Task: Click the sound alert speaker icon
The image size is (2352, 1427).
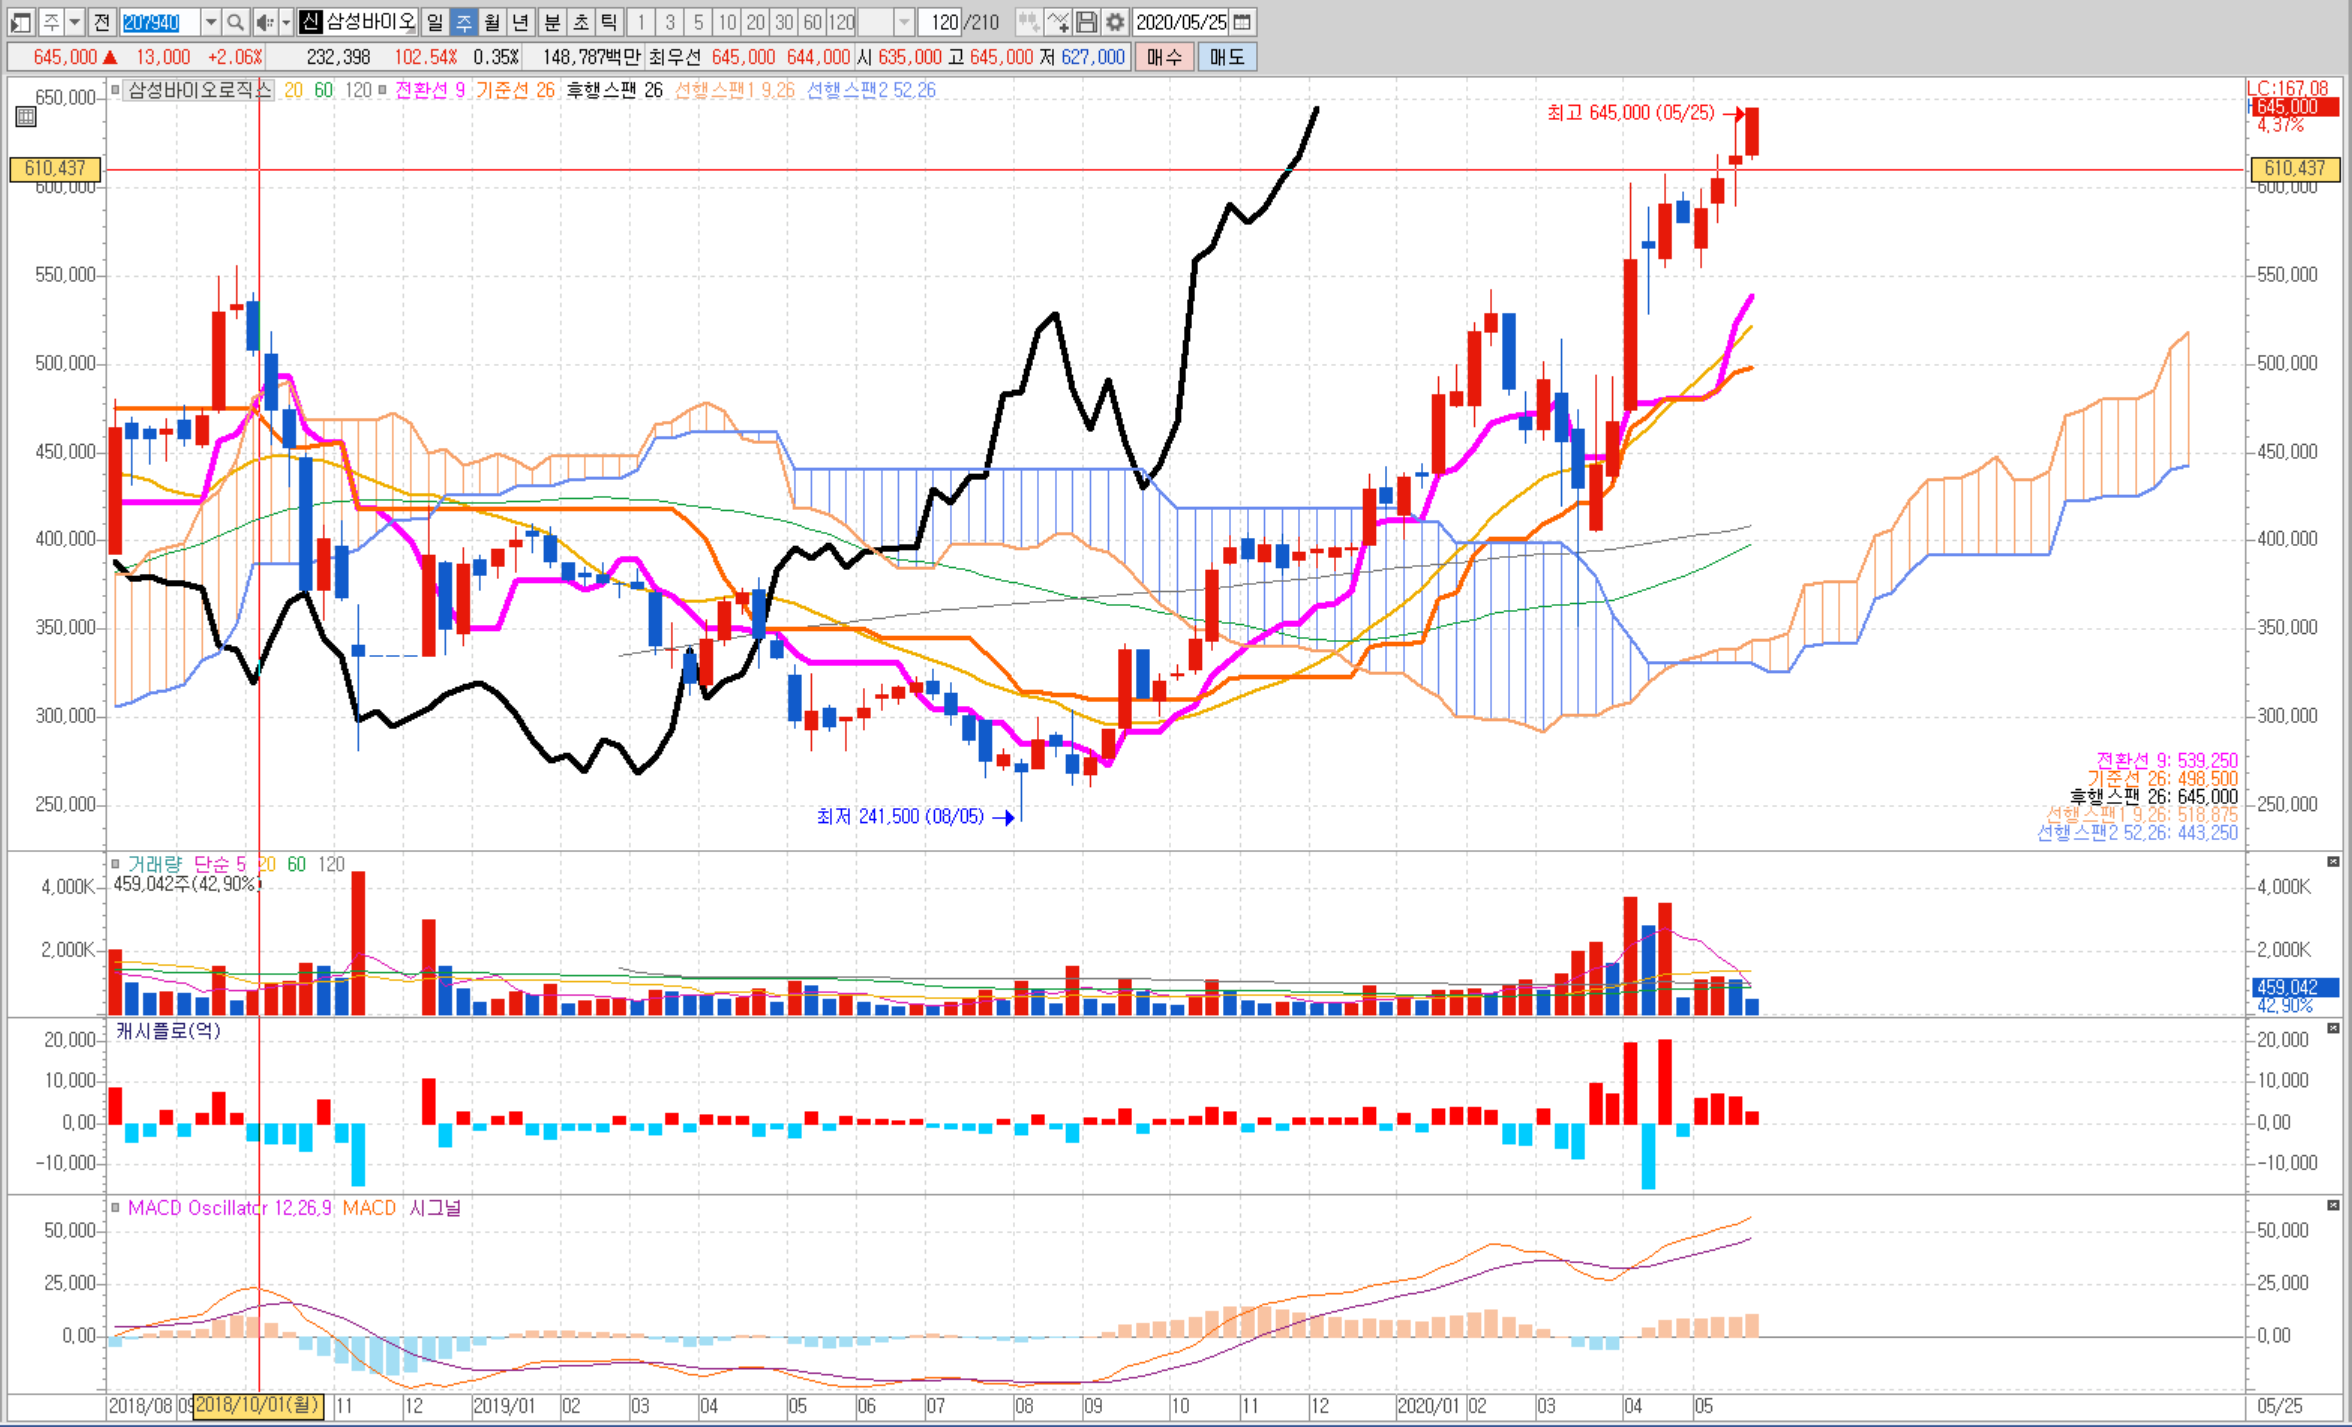Action: point(264,22)
